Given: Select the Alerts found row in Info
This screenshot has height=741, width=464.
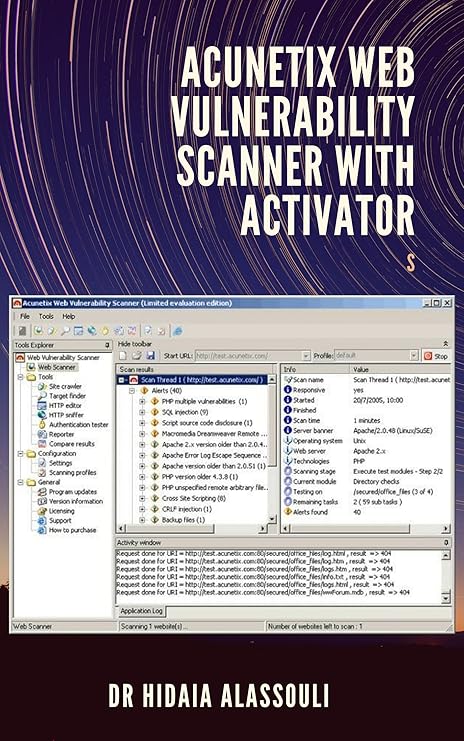Looking at the screenshot, I should click(x=367, y=512).
